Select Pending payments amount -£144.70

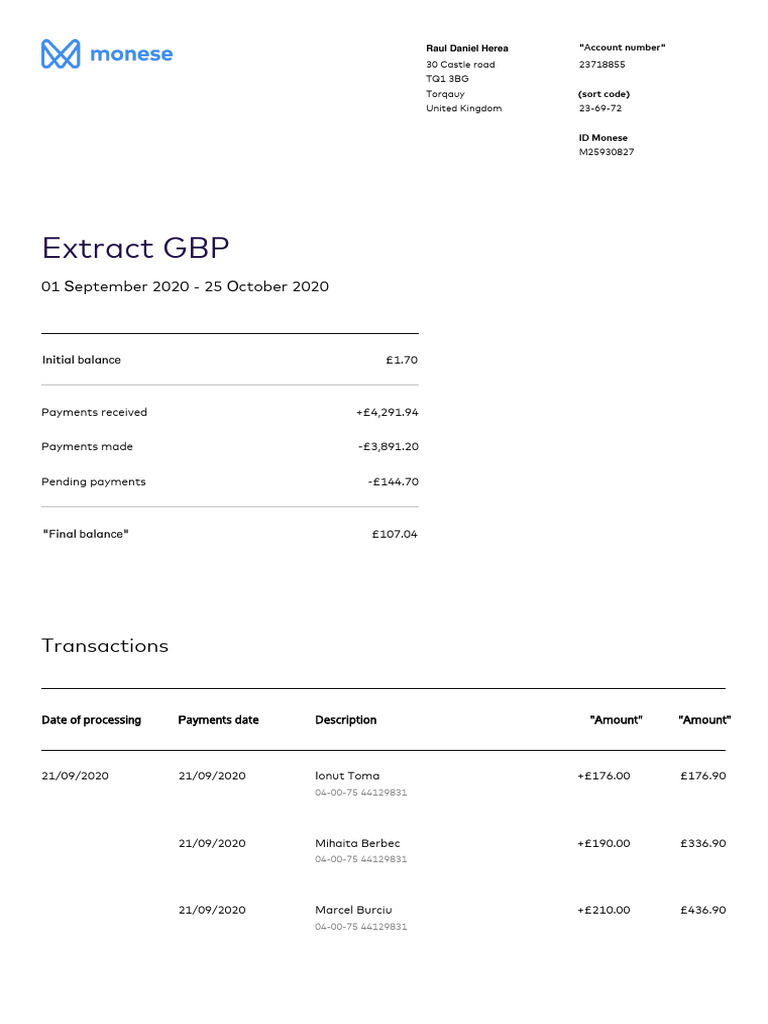[x=393, y=482]
